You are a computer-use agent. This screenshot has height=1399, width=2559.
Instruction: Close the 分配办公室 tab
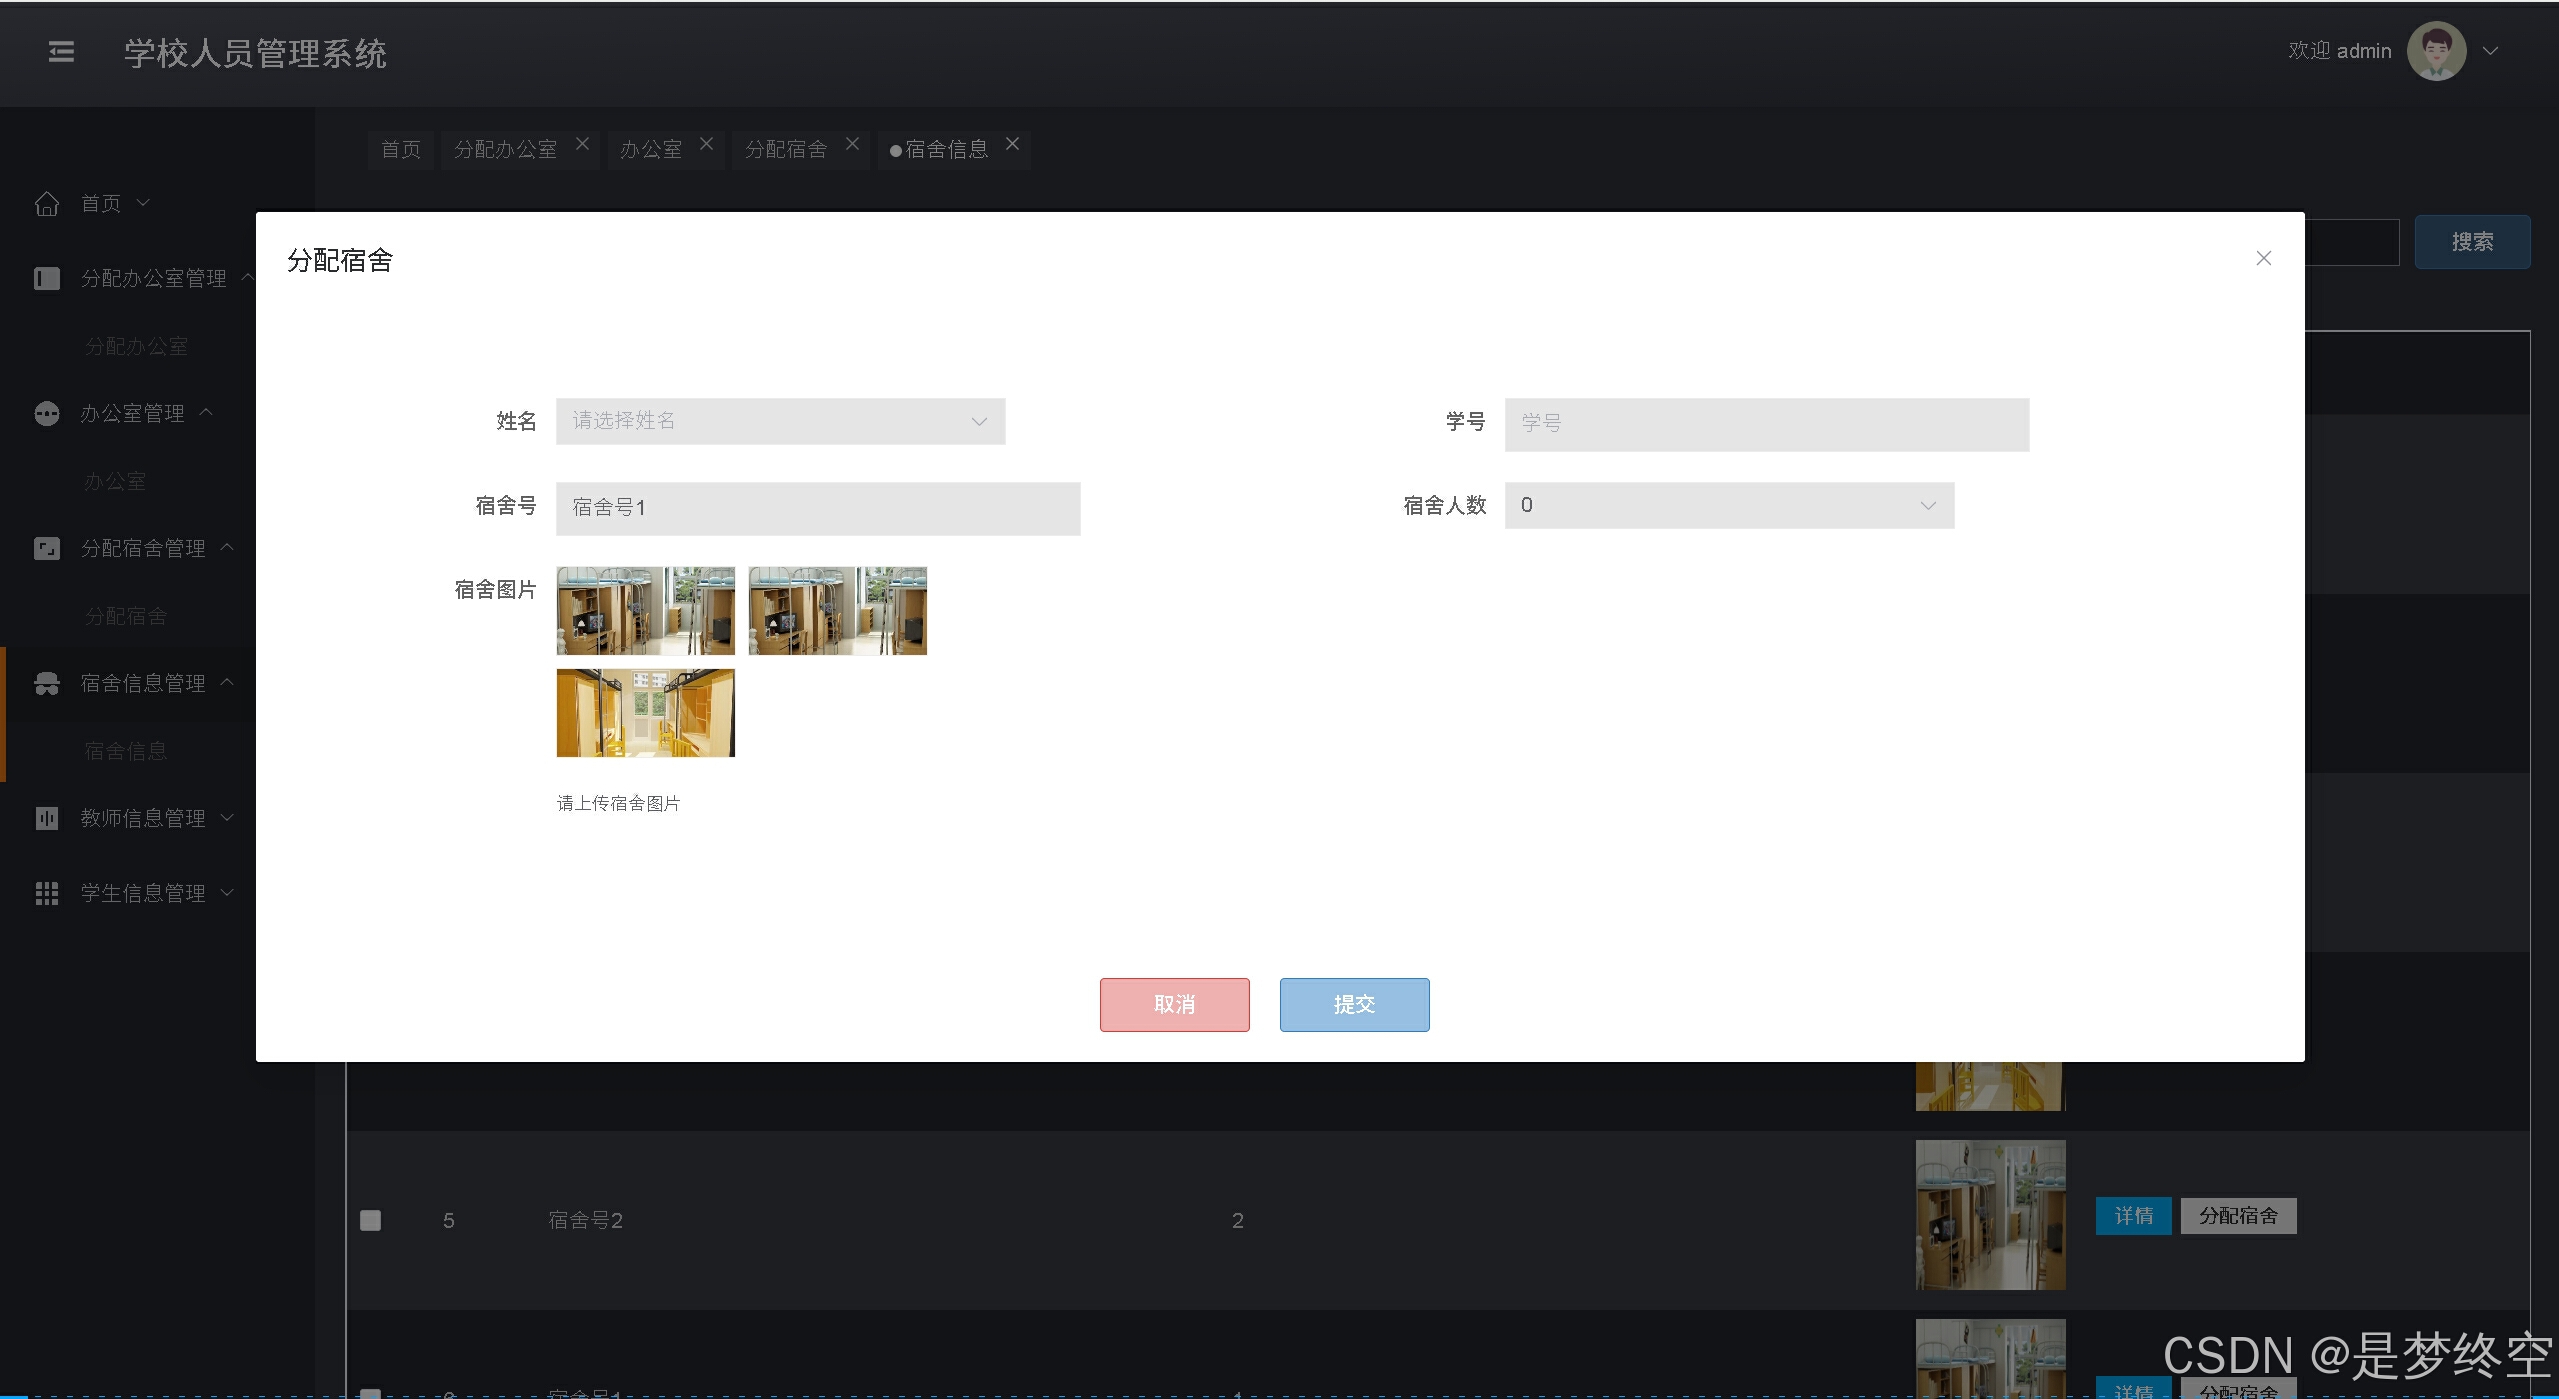(582, 144)
